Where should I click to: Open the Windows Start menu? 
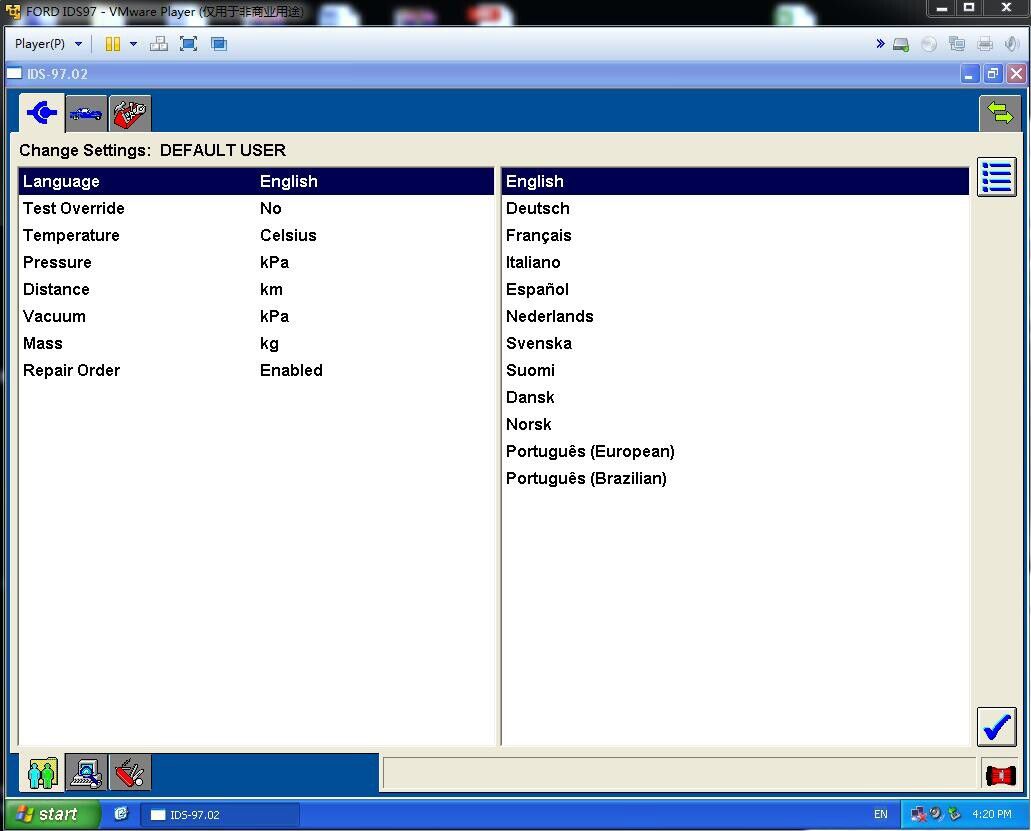point(48,814)
